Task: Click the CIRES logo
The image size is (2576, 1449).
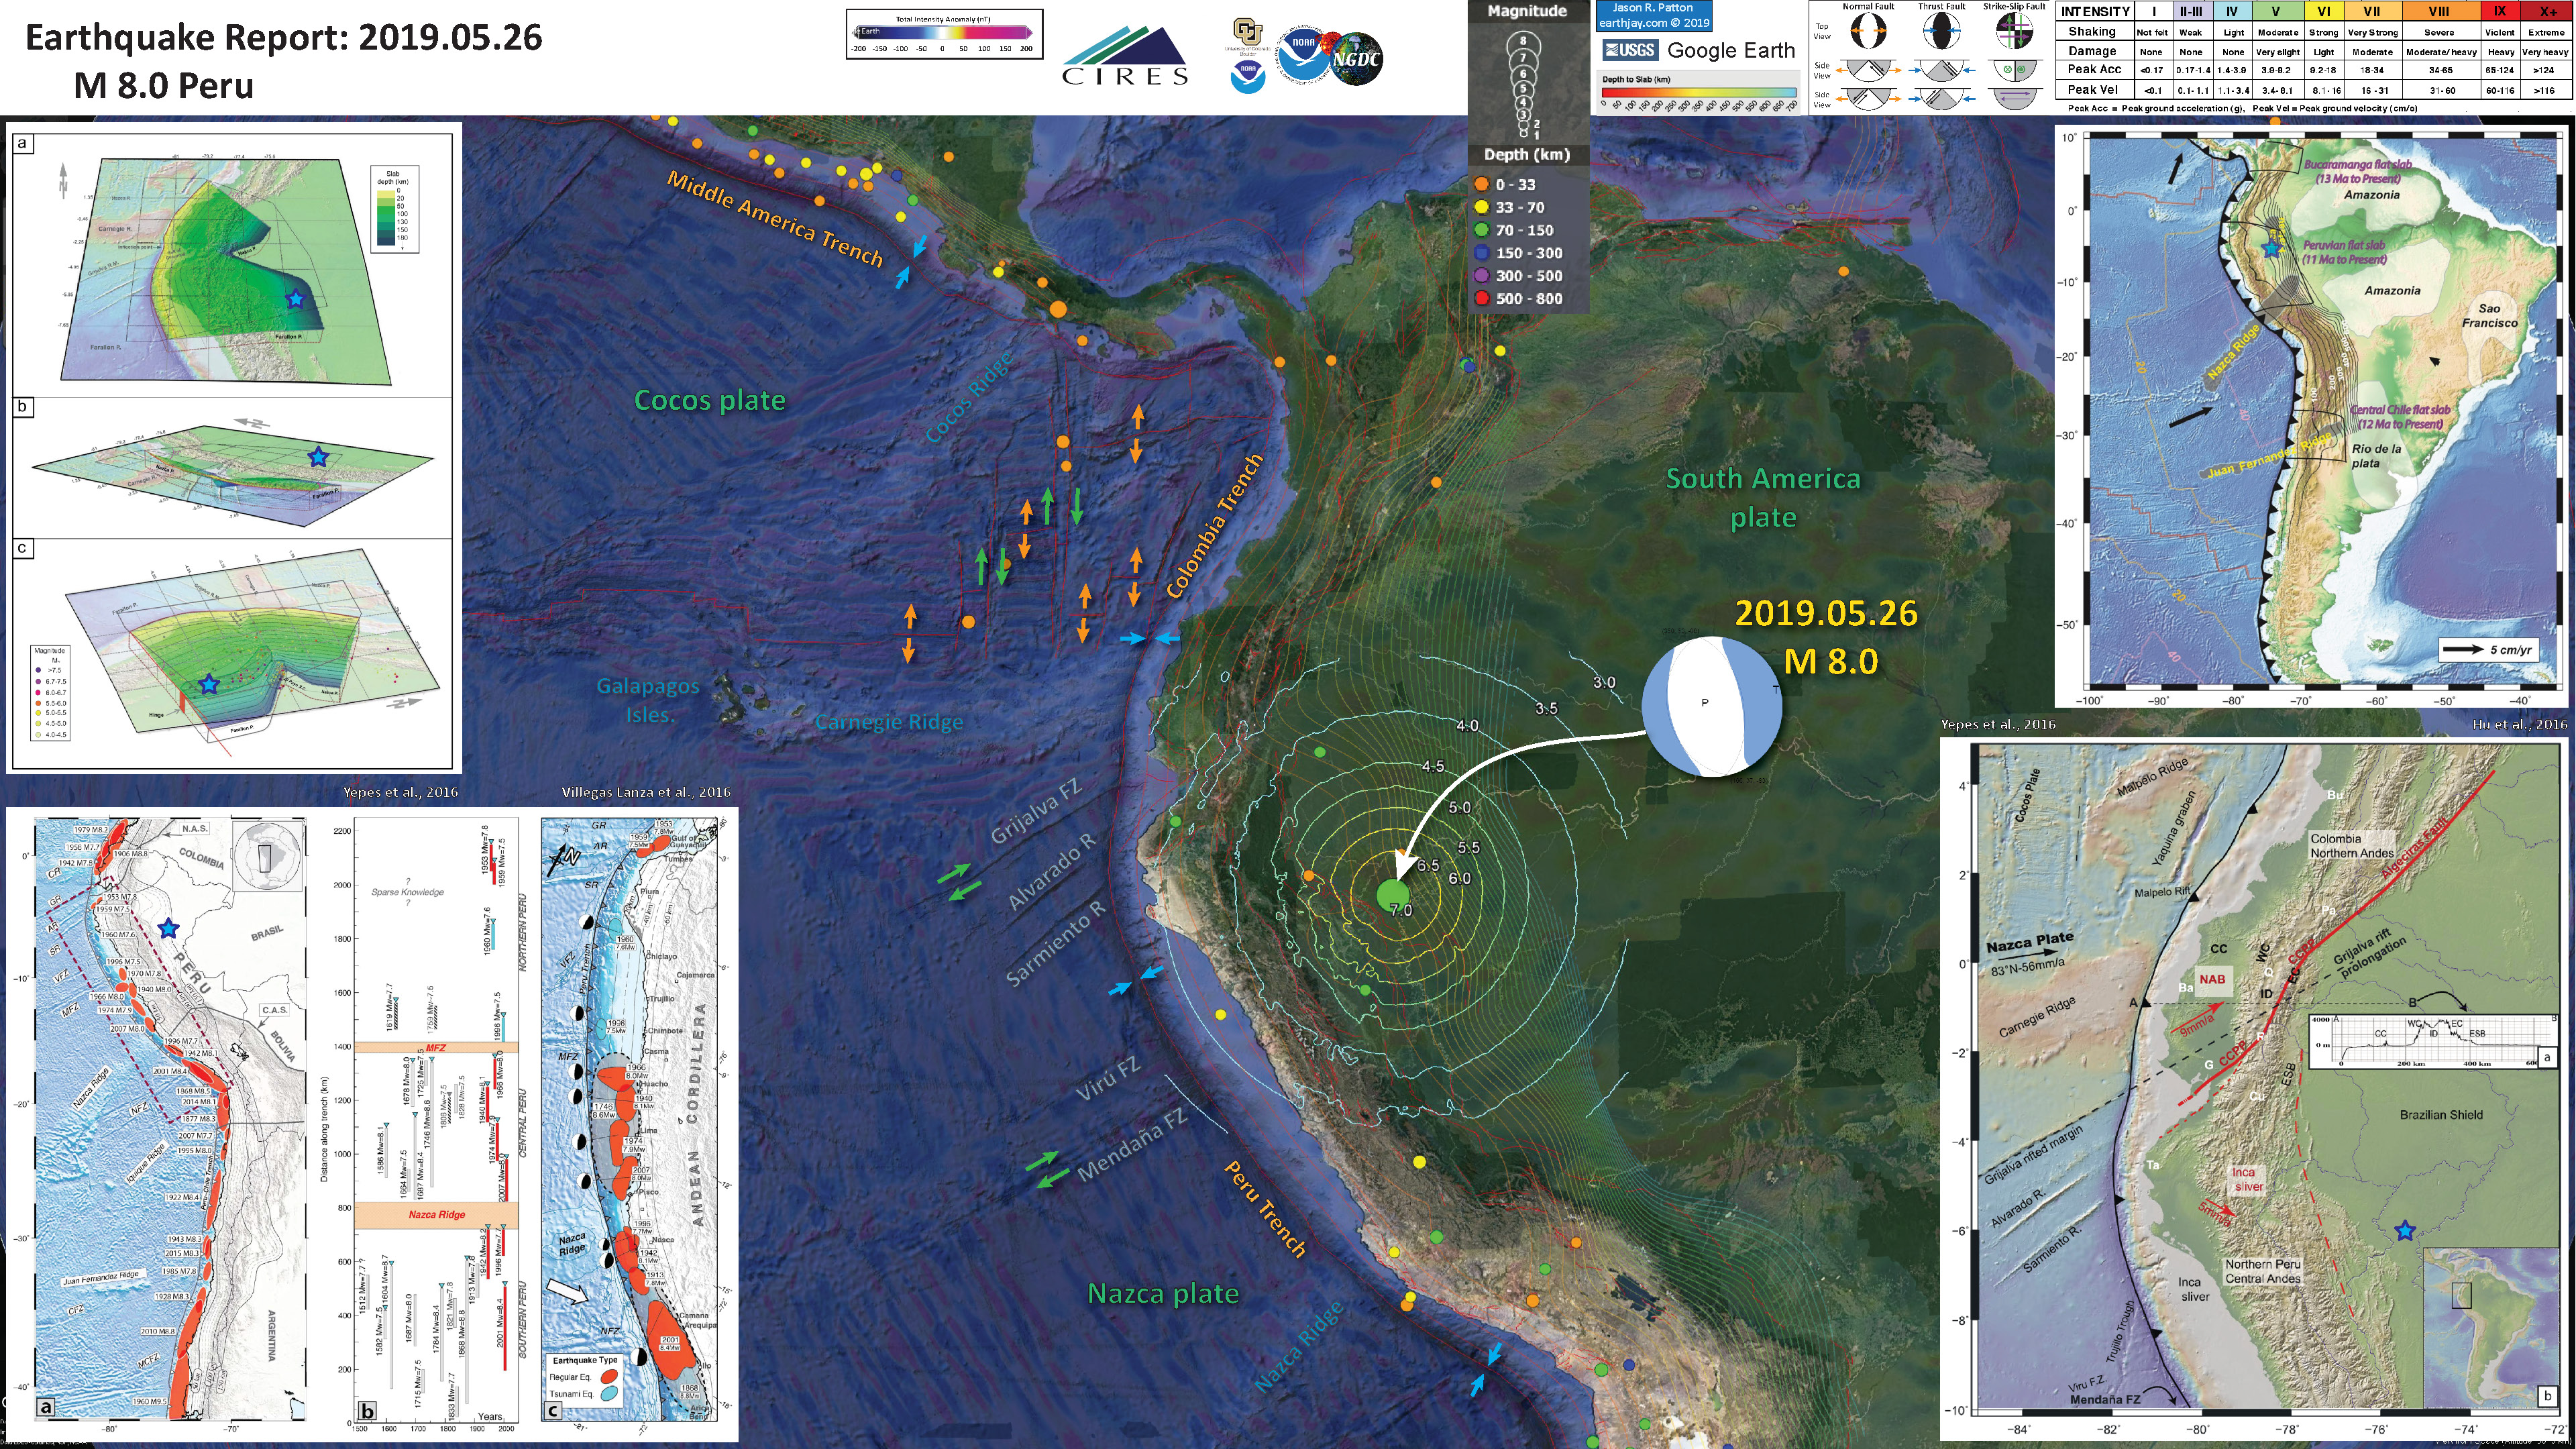Action: [1124, 56]
